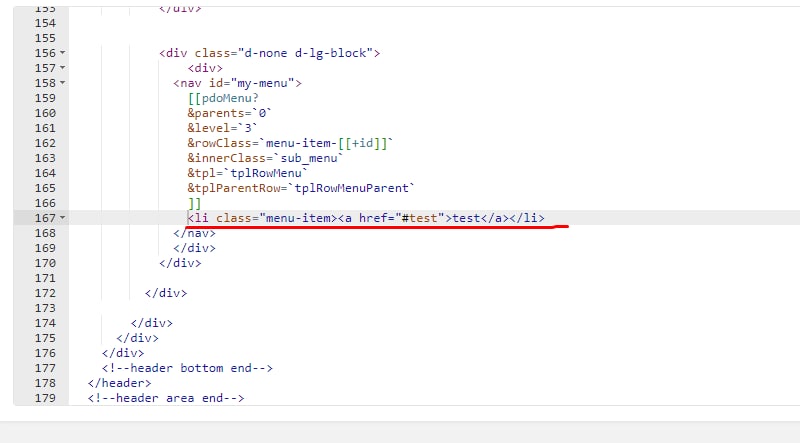Place cursor on &parents=`0` parameter

coord(229,113)
